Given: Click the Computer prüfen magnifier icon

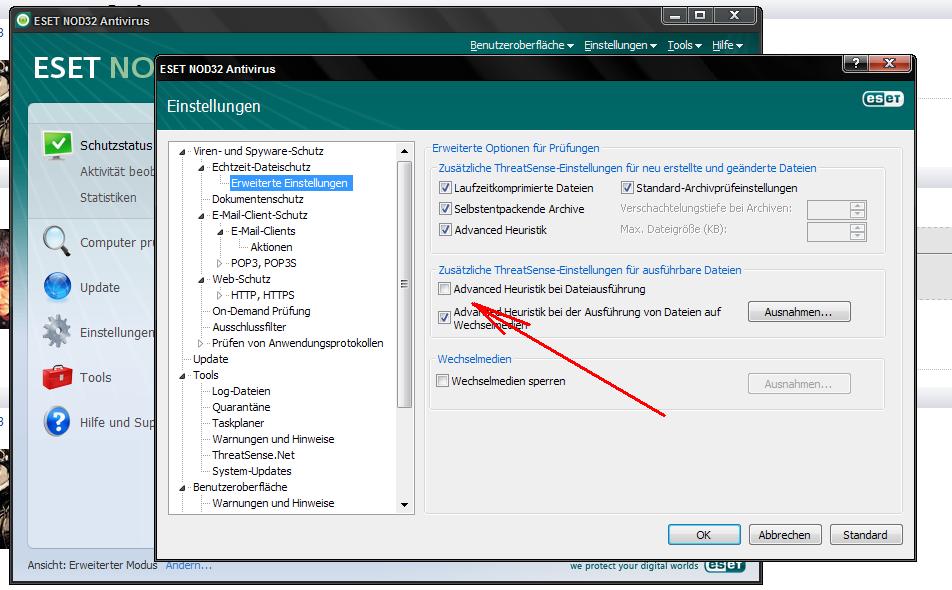Looking at the screenshot, I should pos(57,242).
